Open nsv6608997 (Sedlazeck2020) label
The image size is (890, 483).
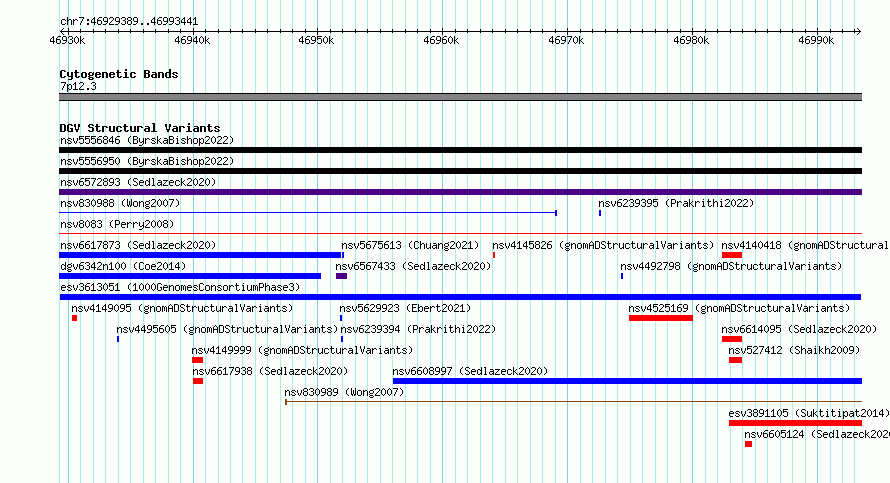(x=470, y=371)
